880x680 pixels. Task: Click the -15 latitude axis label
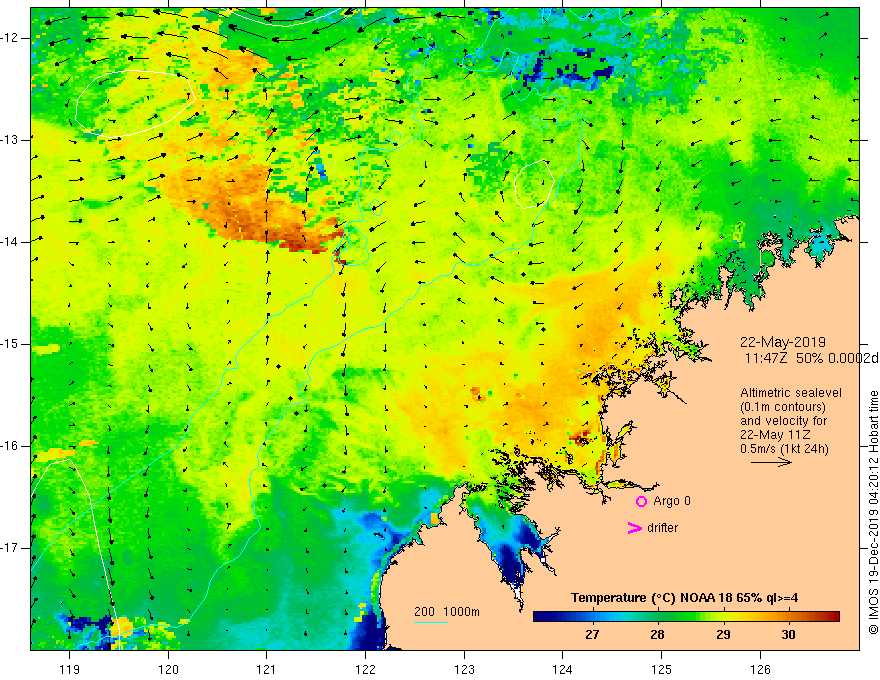(x=11, y=344)
